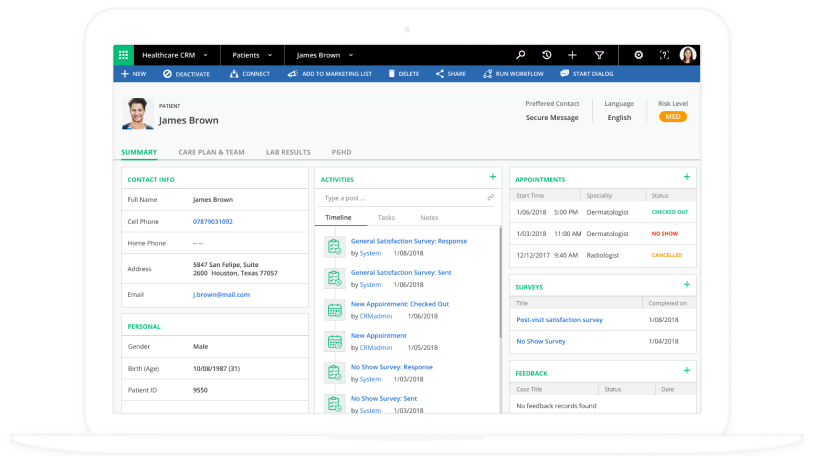Switch to the Summary tab
The height and width of the screenshot is (468, 814).
coord(139,153)
